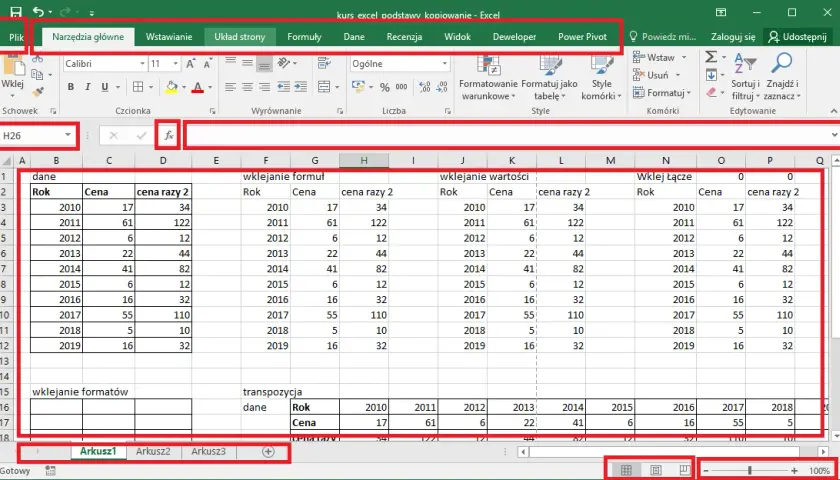Toggle align text right
Screen dimensions: 840x480
pyautogui.click(x=264, y=86)
